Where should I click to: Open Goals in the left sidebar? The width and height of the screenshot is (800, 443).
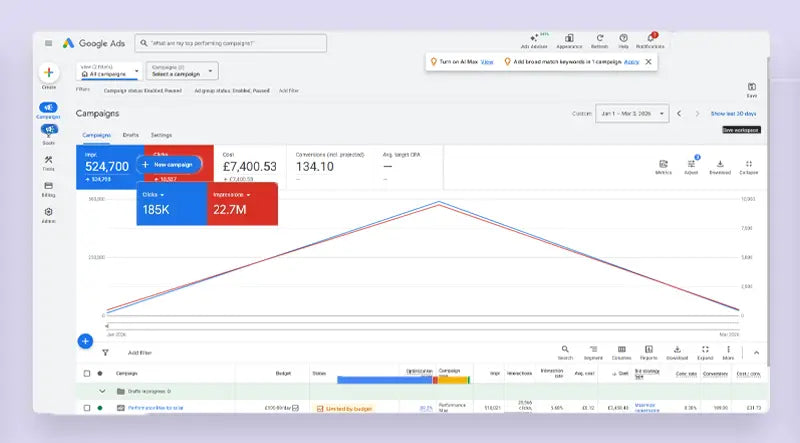click(x=48, y=134)
